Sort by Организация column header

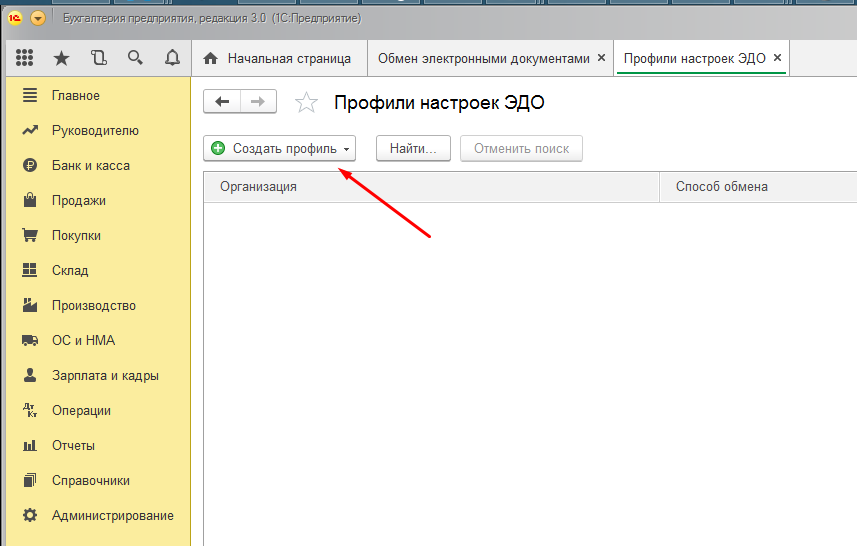[432, 187]
